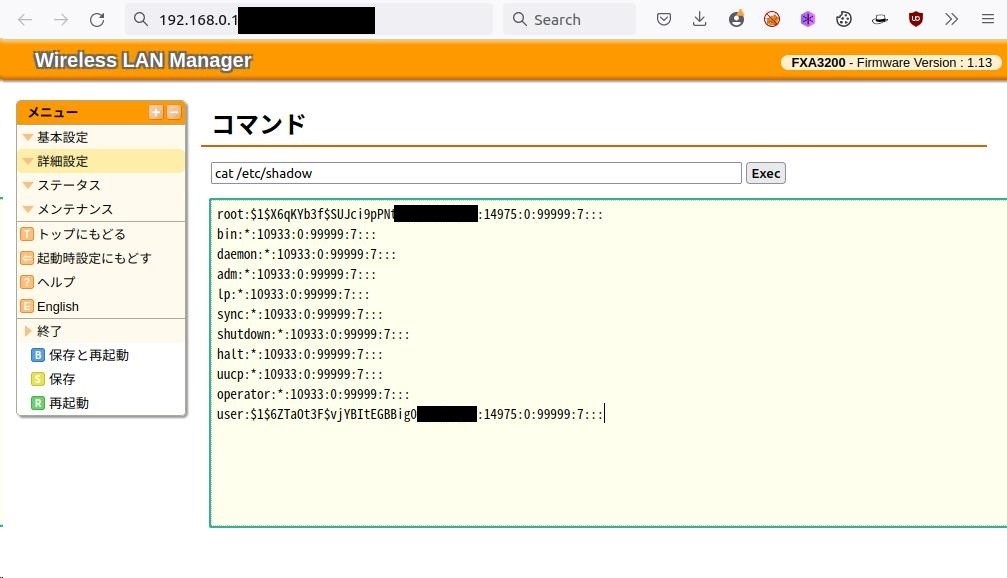This screenshot has height=578, width=1007.
Task: Click the 再起動 (Reboot) menu icon
Action: (x=39, y=403)
